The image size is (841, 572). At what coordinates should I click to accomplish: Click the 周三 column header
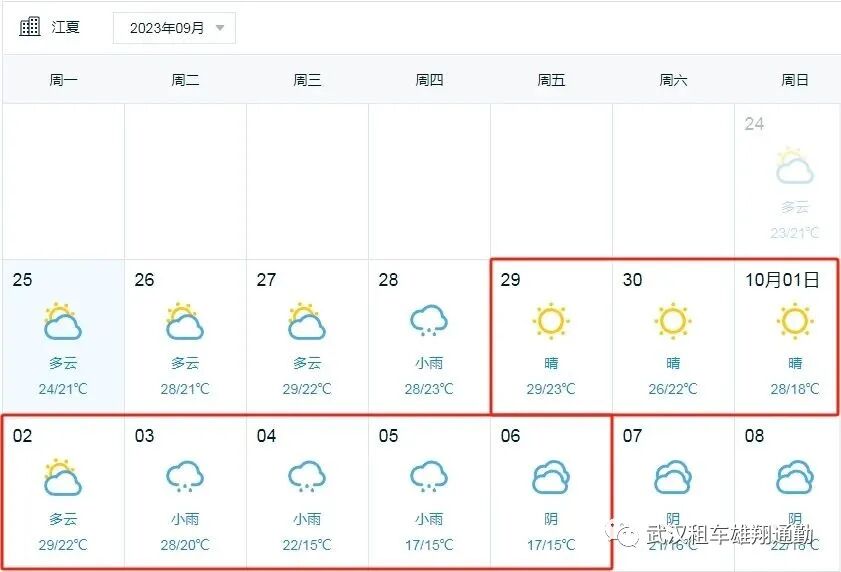[307, 80]
